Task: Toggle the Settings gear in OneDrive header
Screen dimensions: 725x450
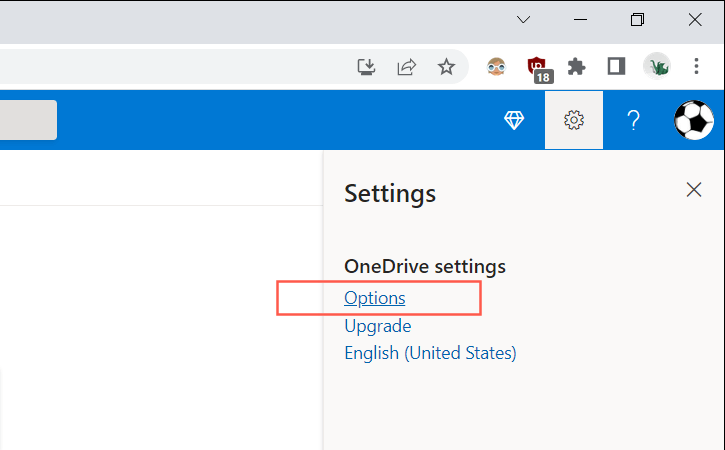Action: 574,120
